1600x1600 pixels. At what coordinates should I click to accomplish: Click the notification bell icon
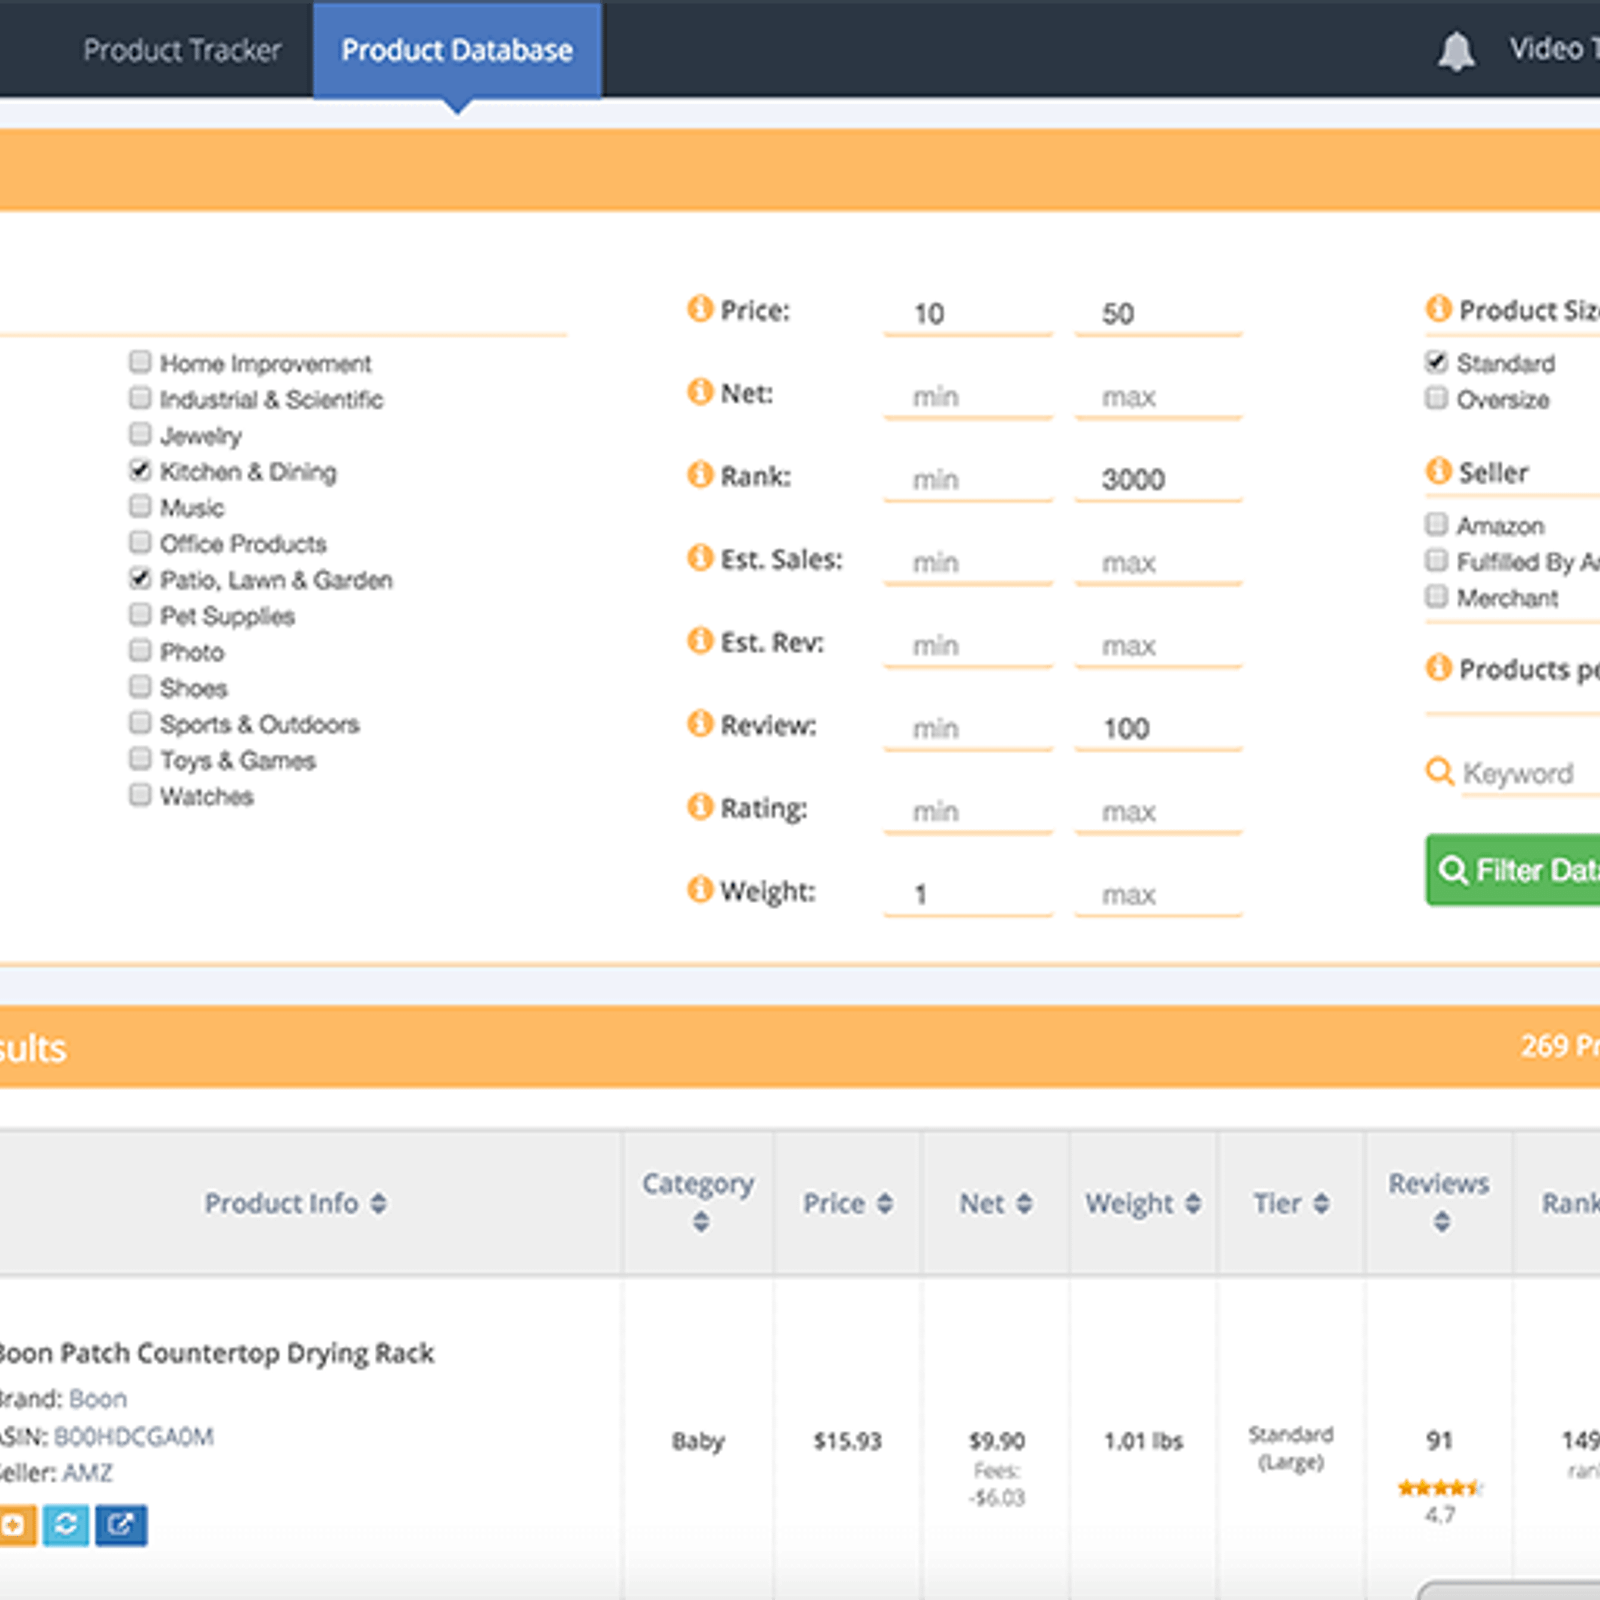1455,51
